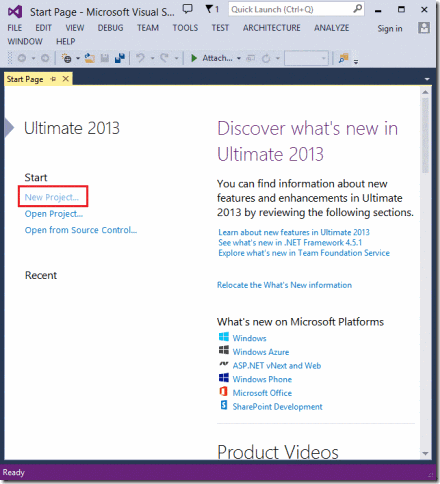Expand the open documents dropdown arrow
The width and height of the screenshot is (440, 484).
[x=427, y=79]
